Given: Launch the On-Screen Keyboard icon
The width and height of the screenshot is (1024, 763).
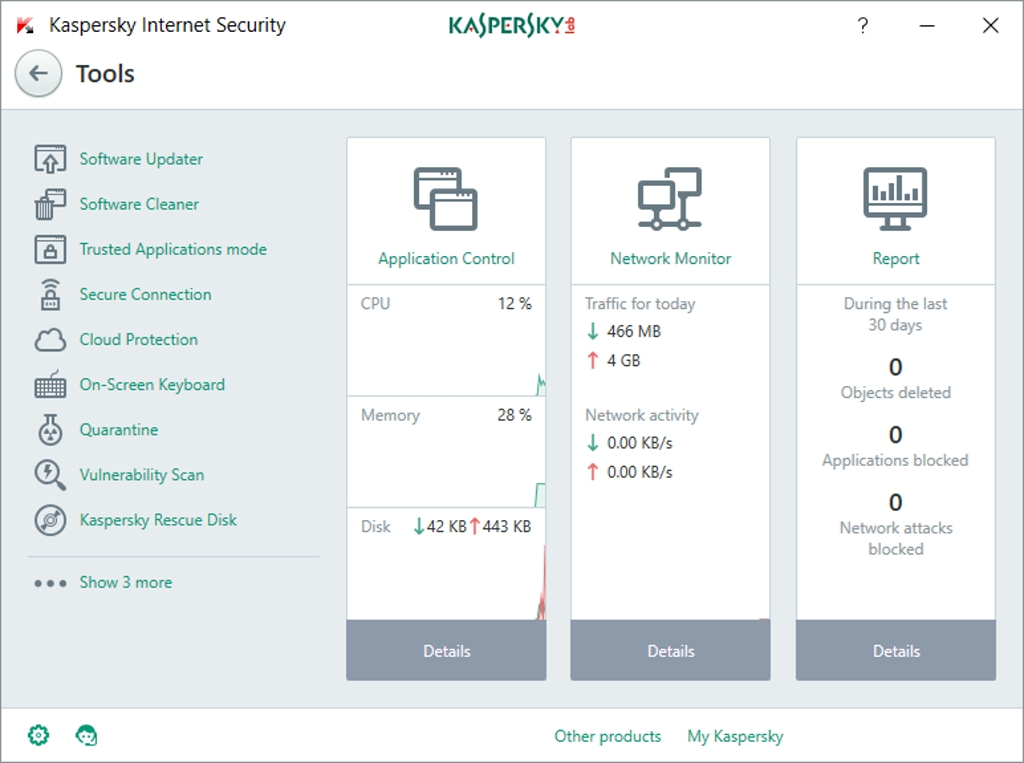Looking at the screenshot, I should coord(50,385).
